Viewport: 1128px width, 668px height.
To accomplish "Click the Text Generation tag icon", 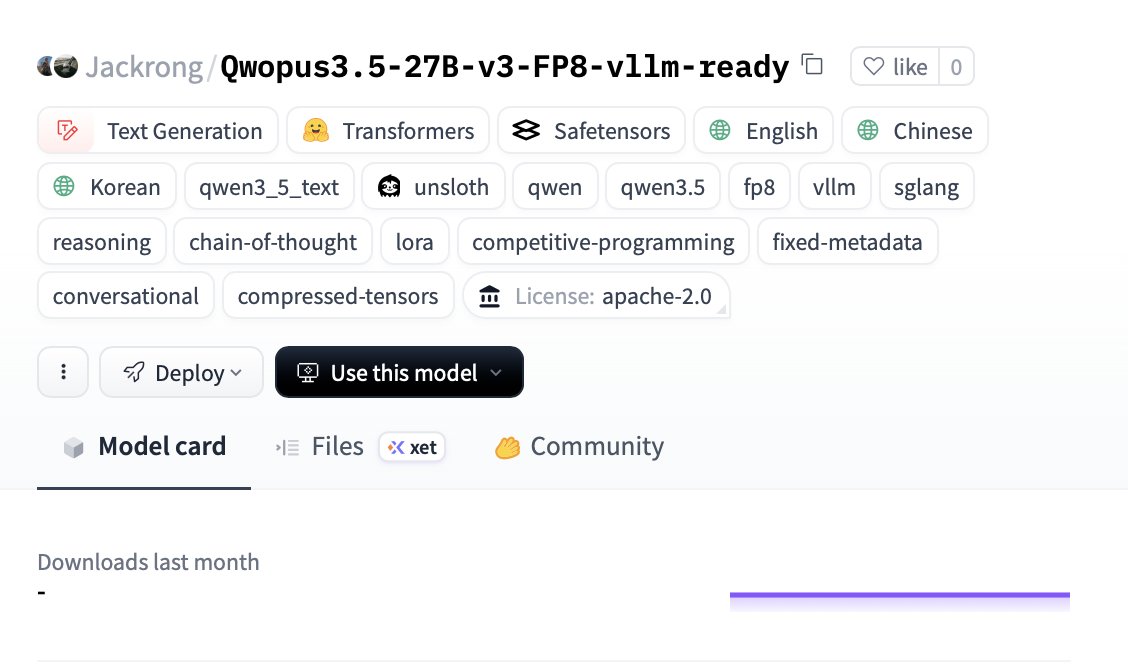I will pyautogui.click(x=67, y=131).
